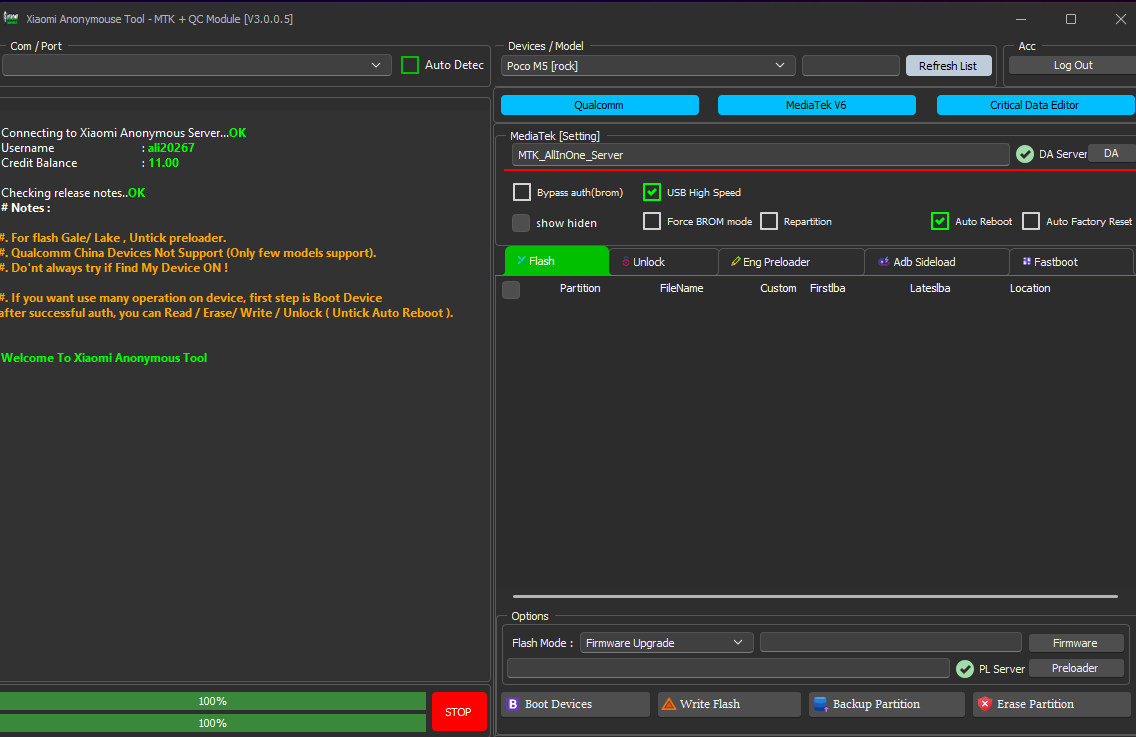Click the Custom column header

click(778, 288)
